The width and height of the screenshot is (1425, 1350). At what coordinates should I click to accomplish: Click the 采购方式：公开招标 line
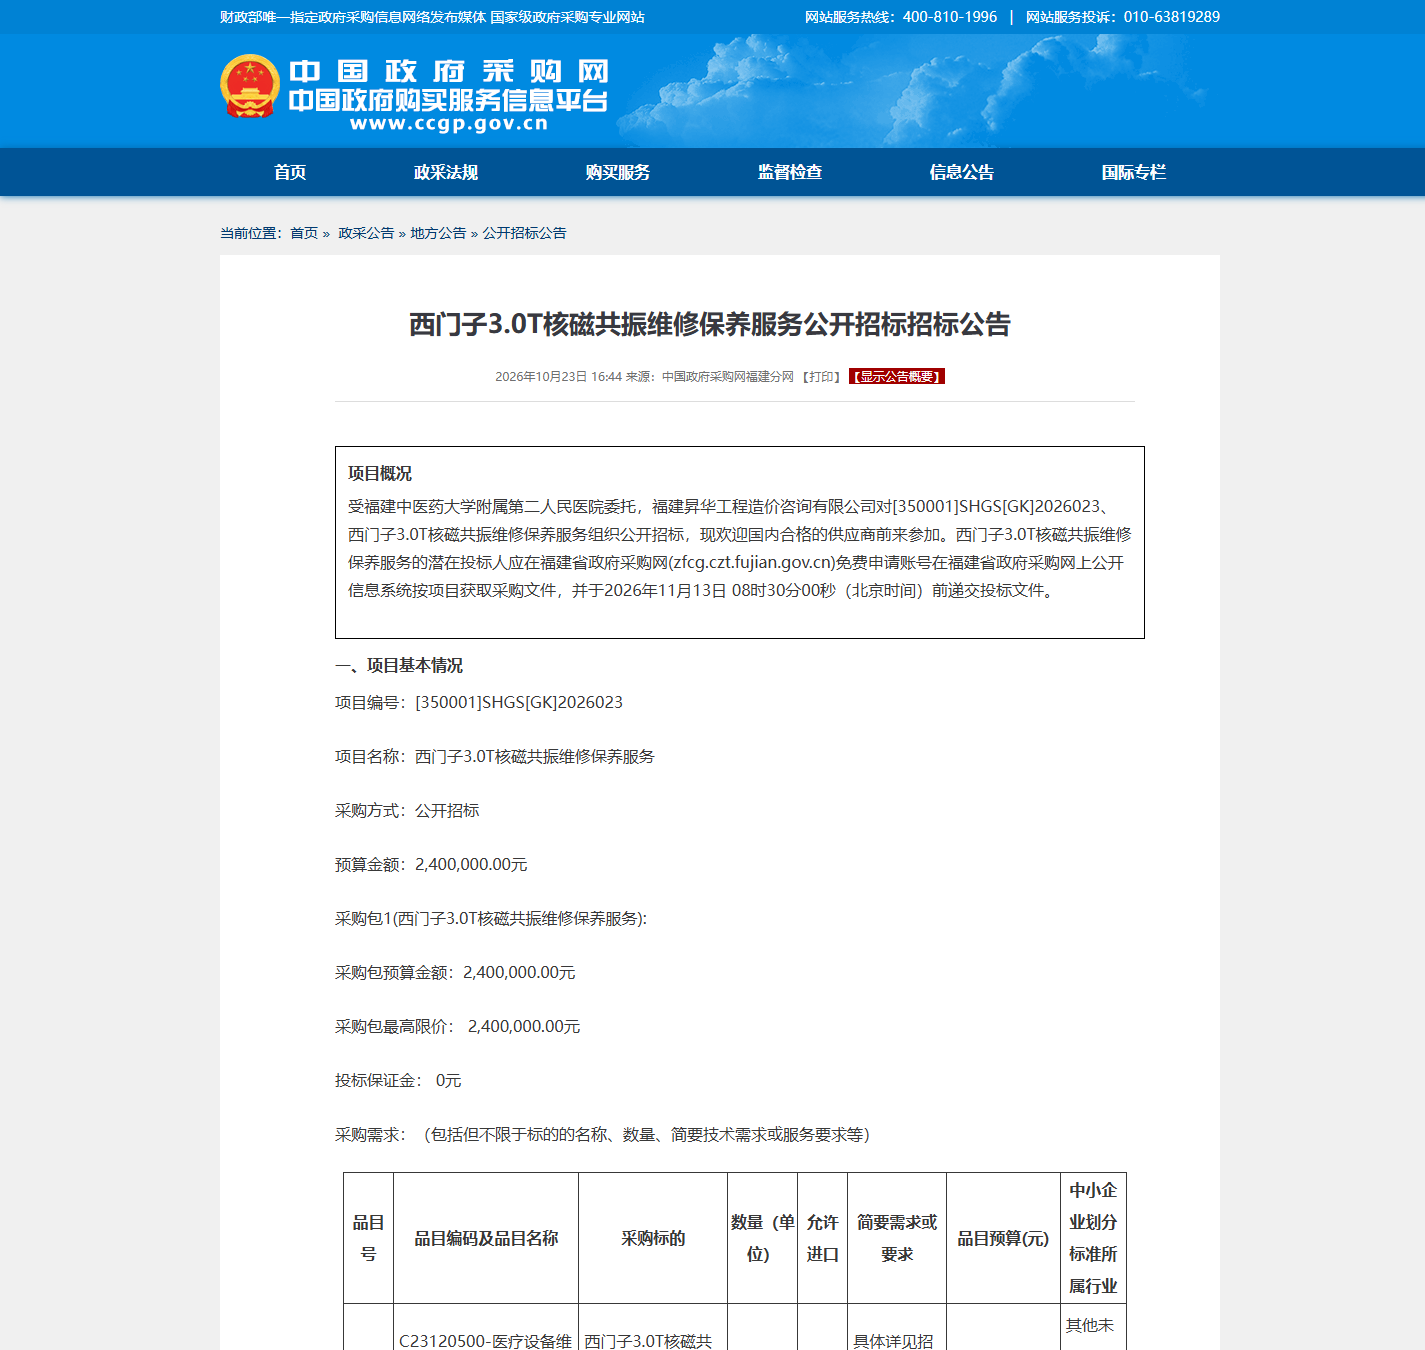[407, 811]
